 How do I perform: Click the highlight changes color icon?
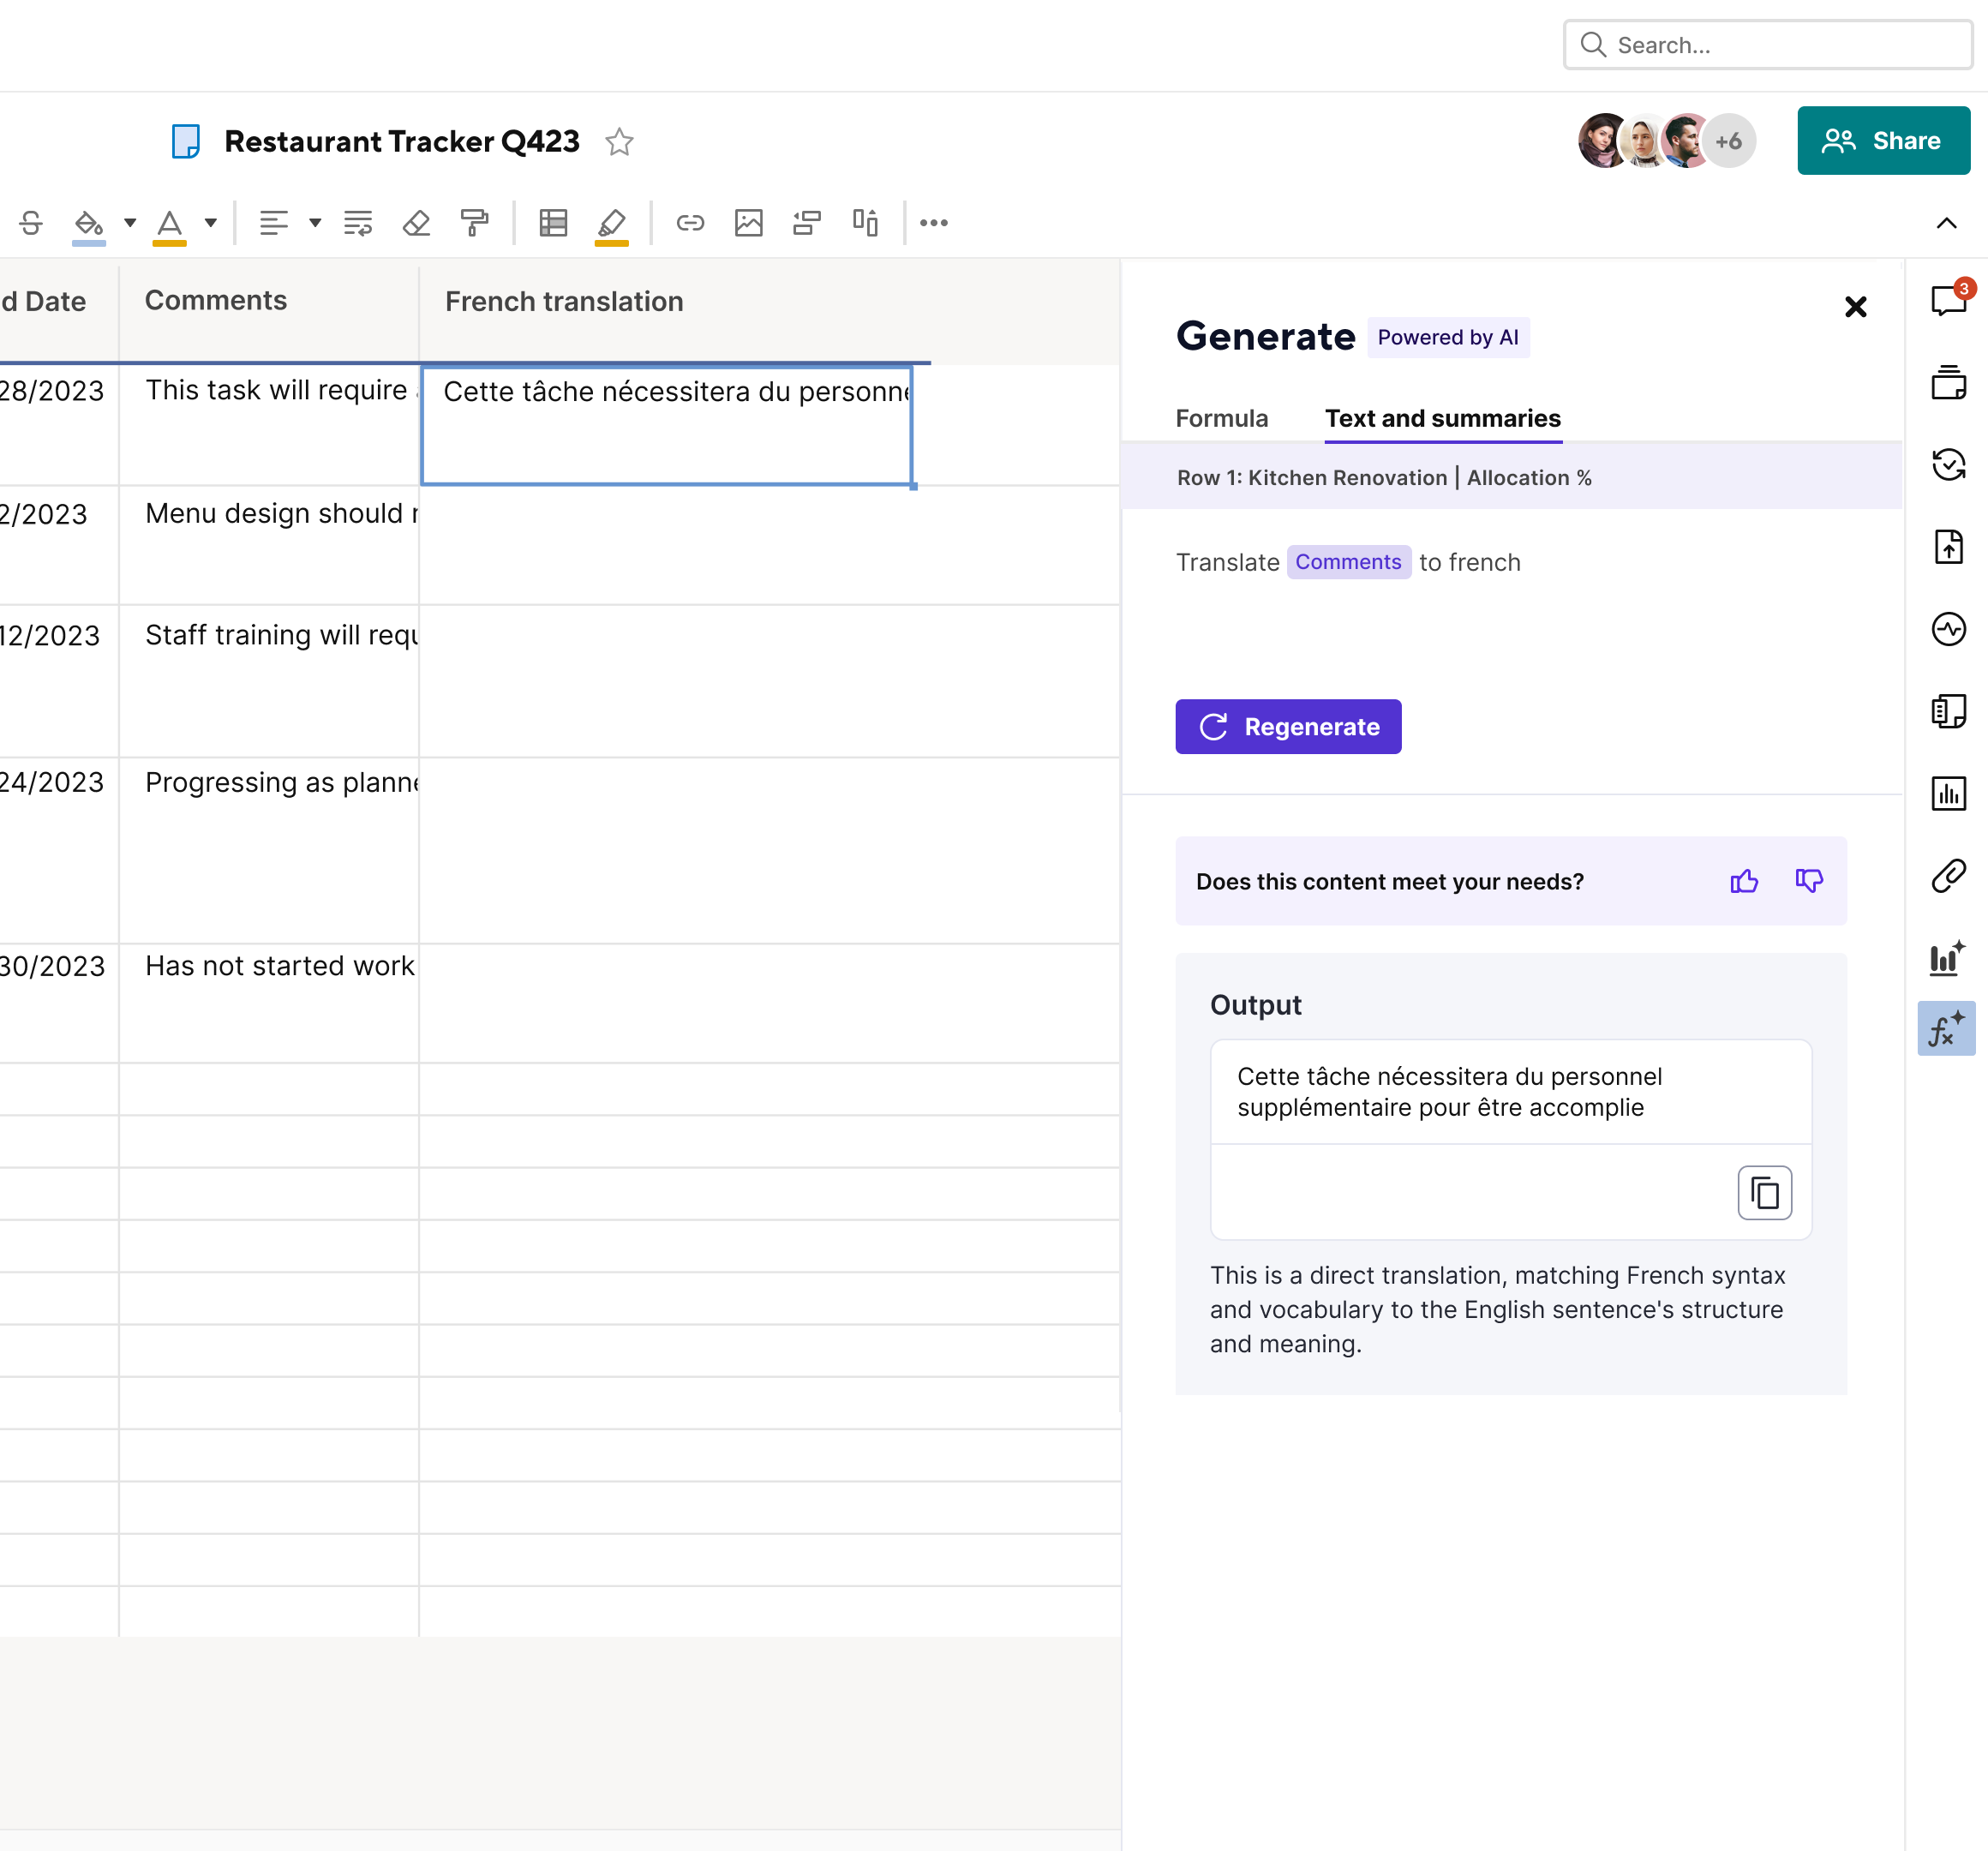pos(611,222)
